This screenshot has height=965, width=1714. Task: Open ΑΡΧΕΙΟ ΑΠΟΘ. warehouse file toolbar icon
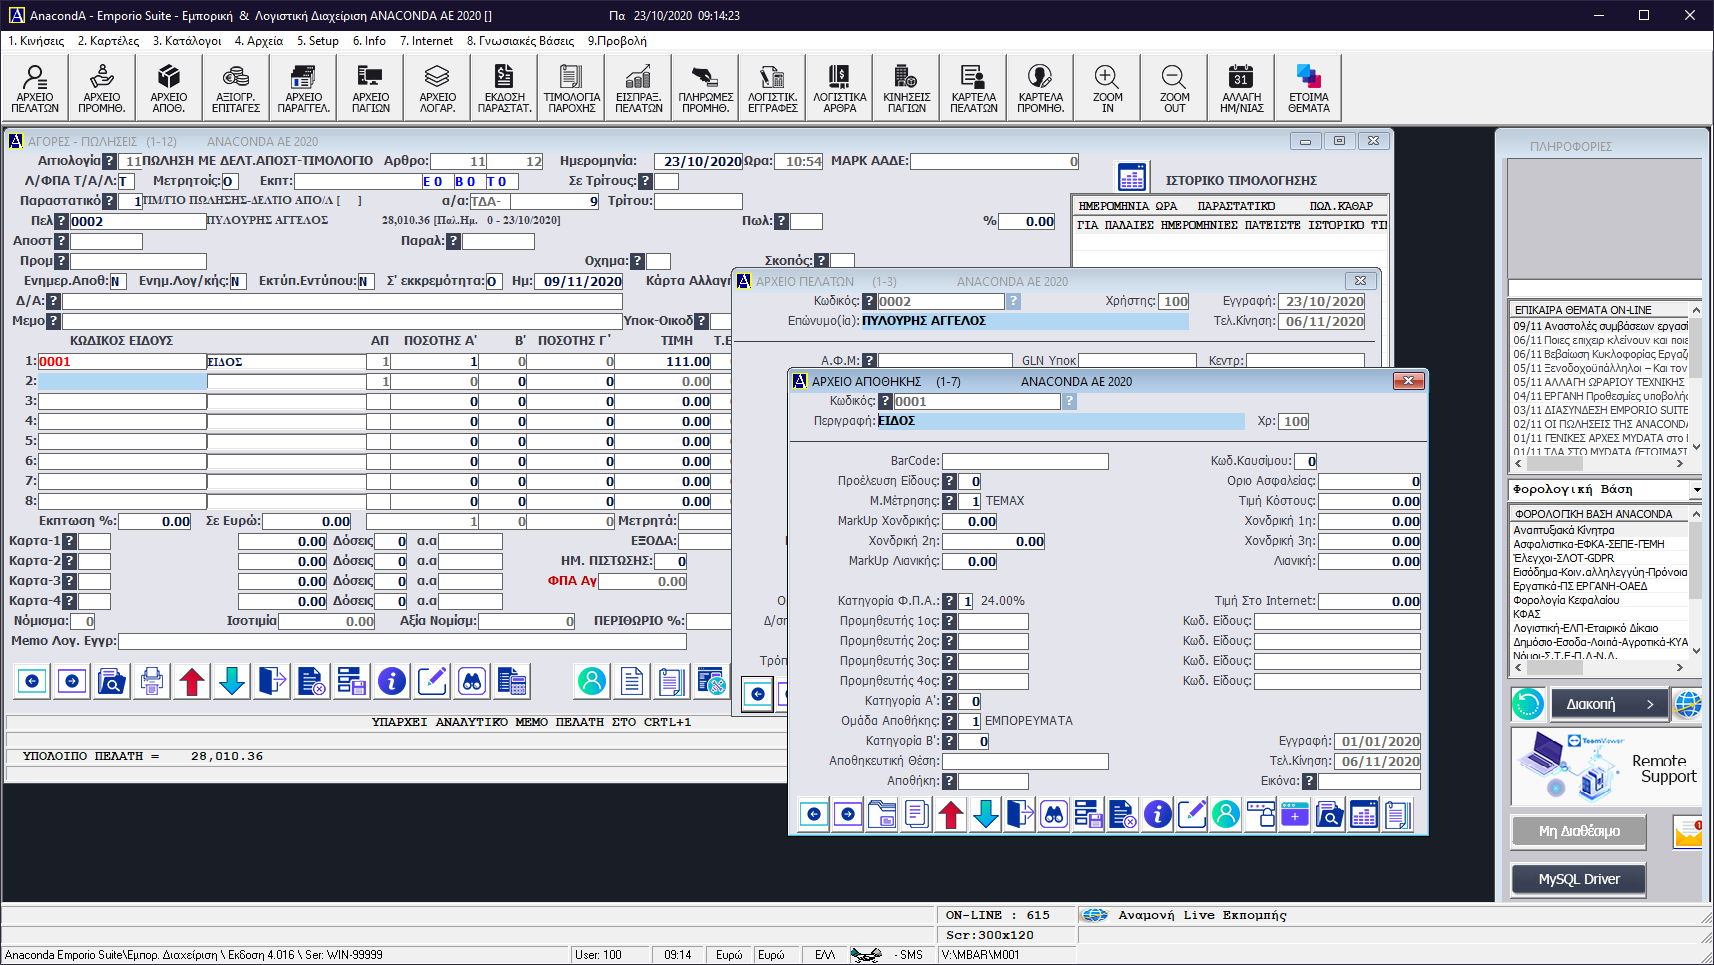click(x=169, y=88)
